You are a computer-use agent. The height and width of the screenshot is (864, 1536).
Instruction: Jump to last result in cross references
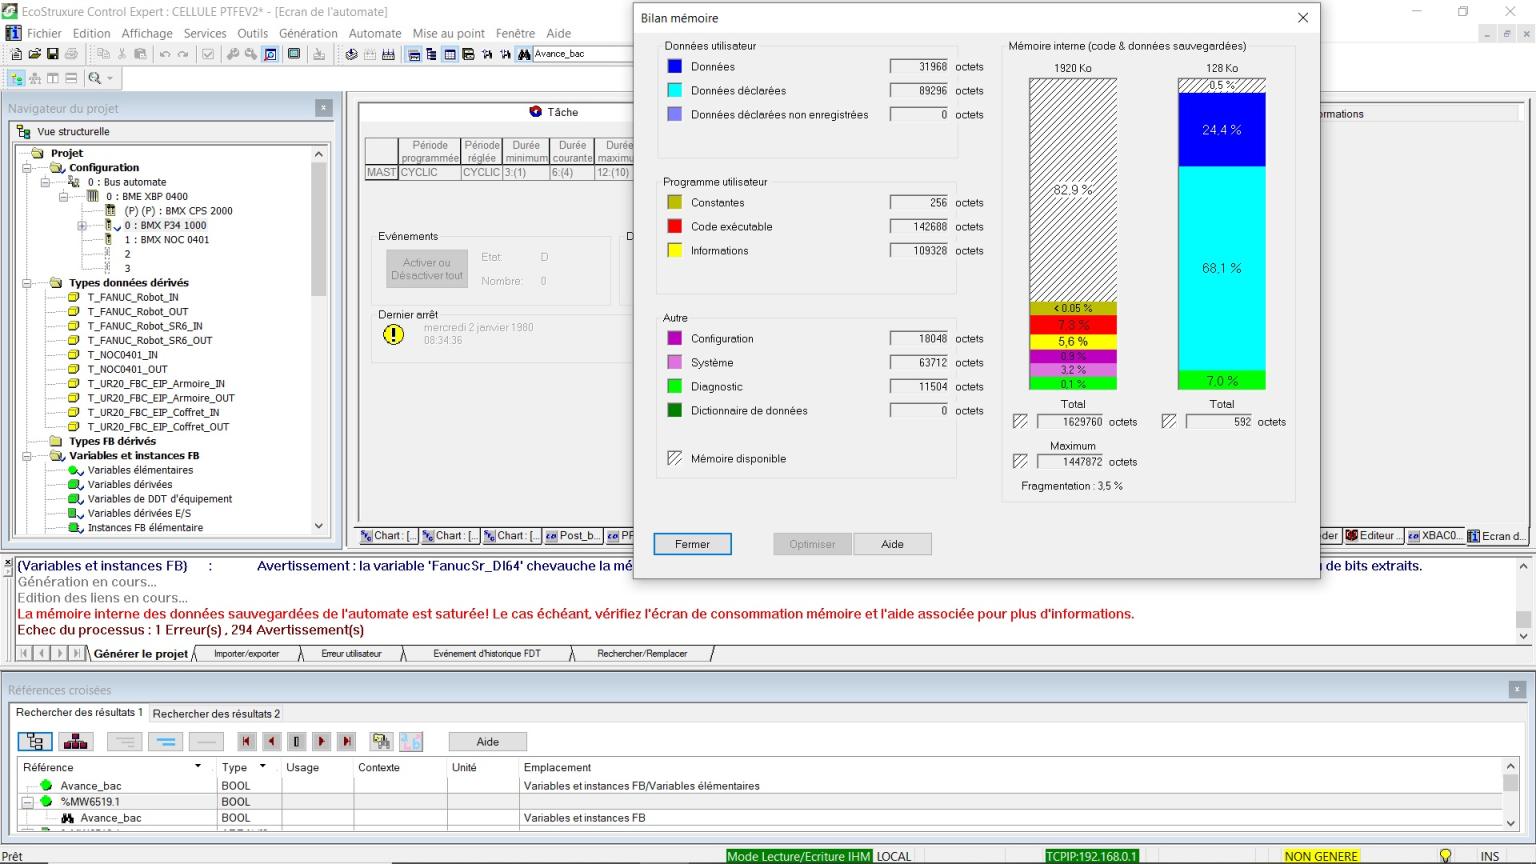point(346,741)
